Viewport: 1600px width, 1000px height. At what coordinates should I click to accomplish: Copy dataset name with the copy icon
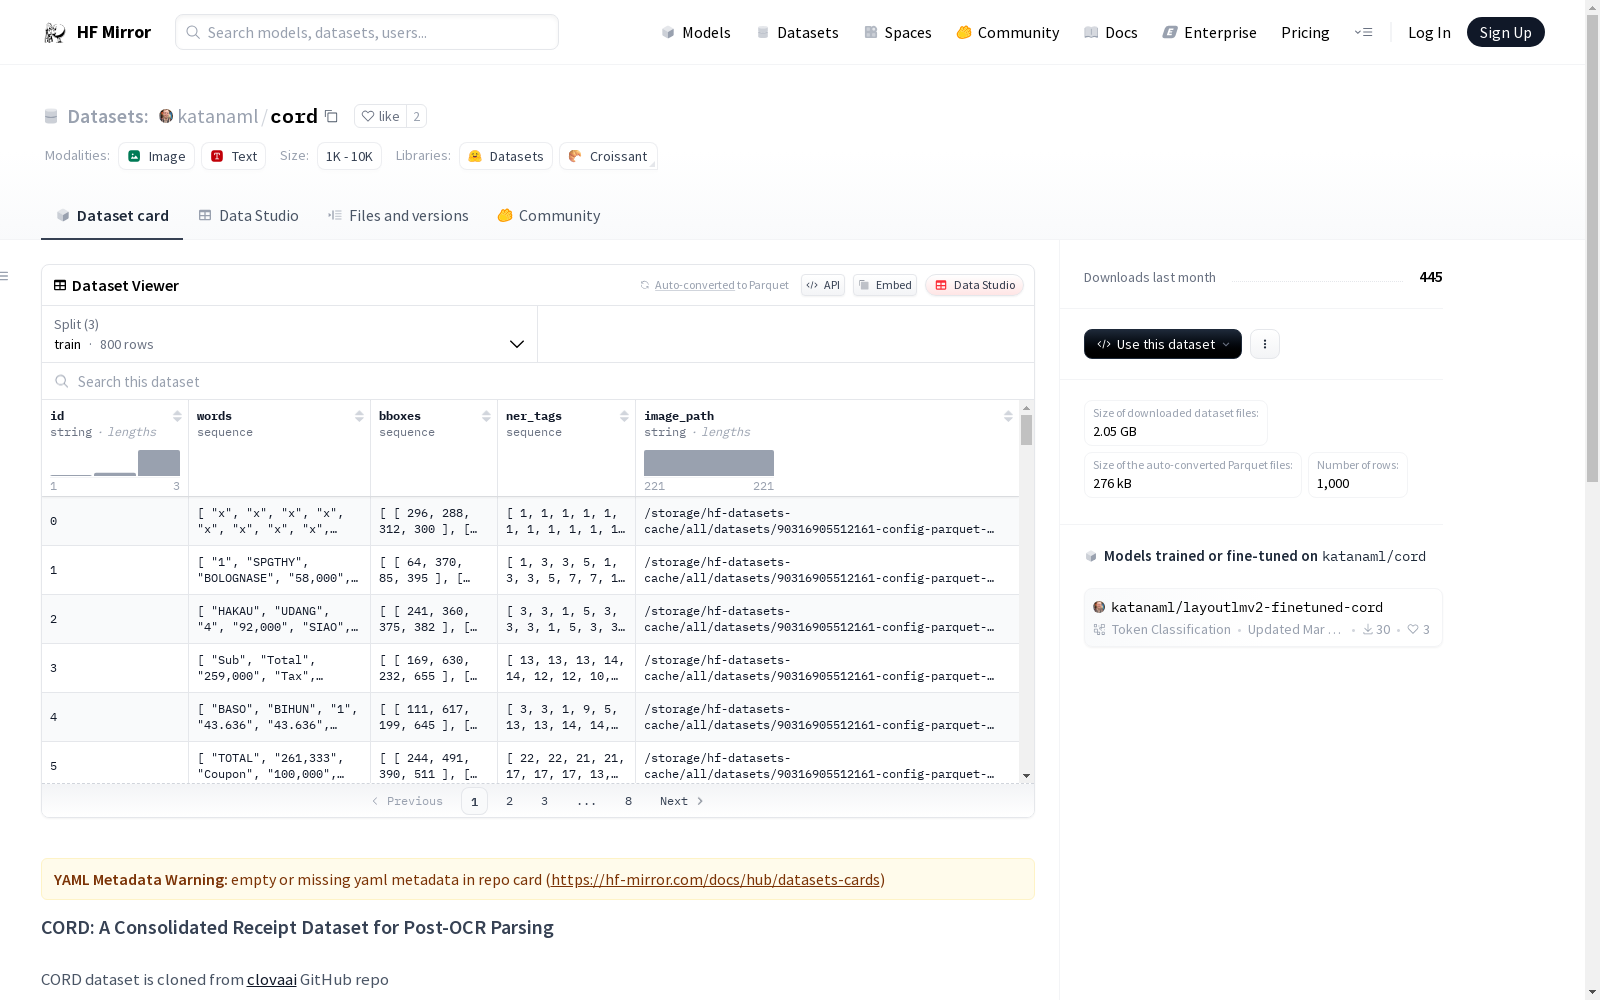click(331, 117)
